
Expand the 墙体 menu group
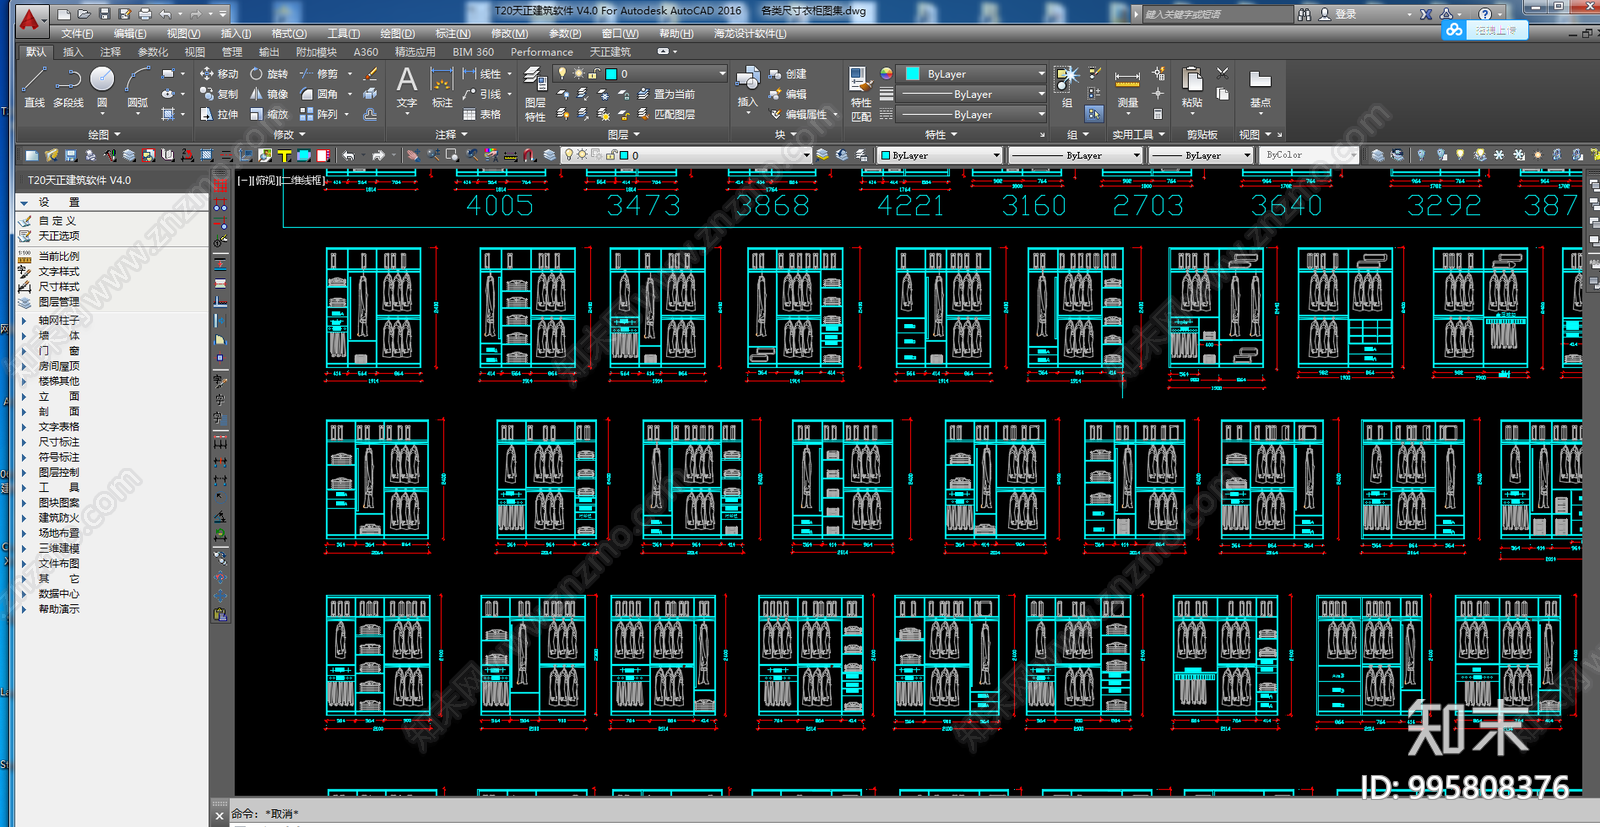click(24, 336)
